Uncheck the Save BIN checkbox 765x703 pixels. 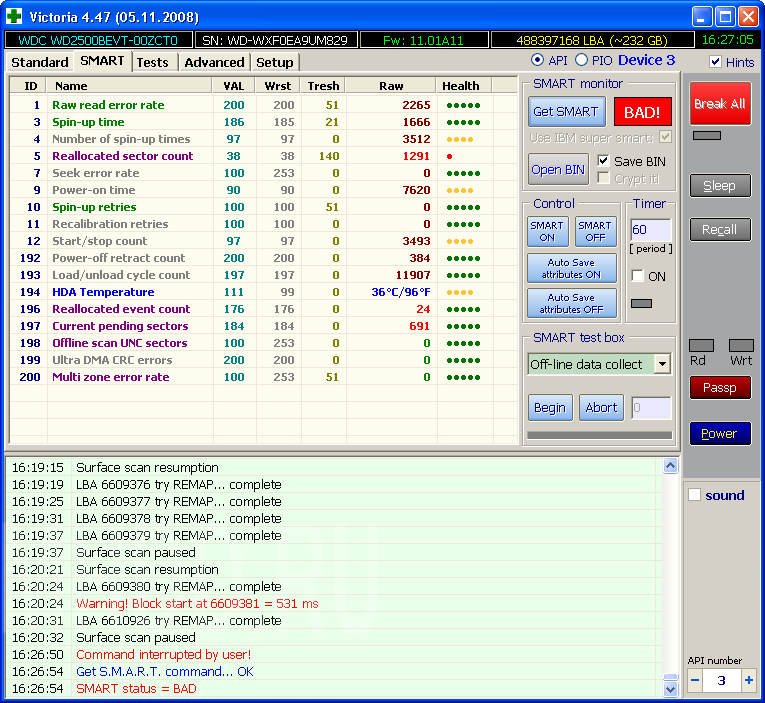(604, 161)
